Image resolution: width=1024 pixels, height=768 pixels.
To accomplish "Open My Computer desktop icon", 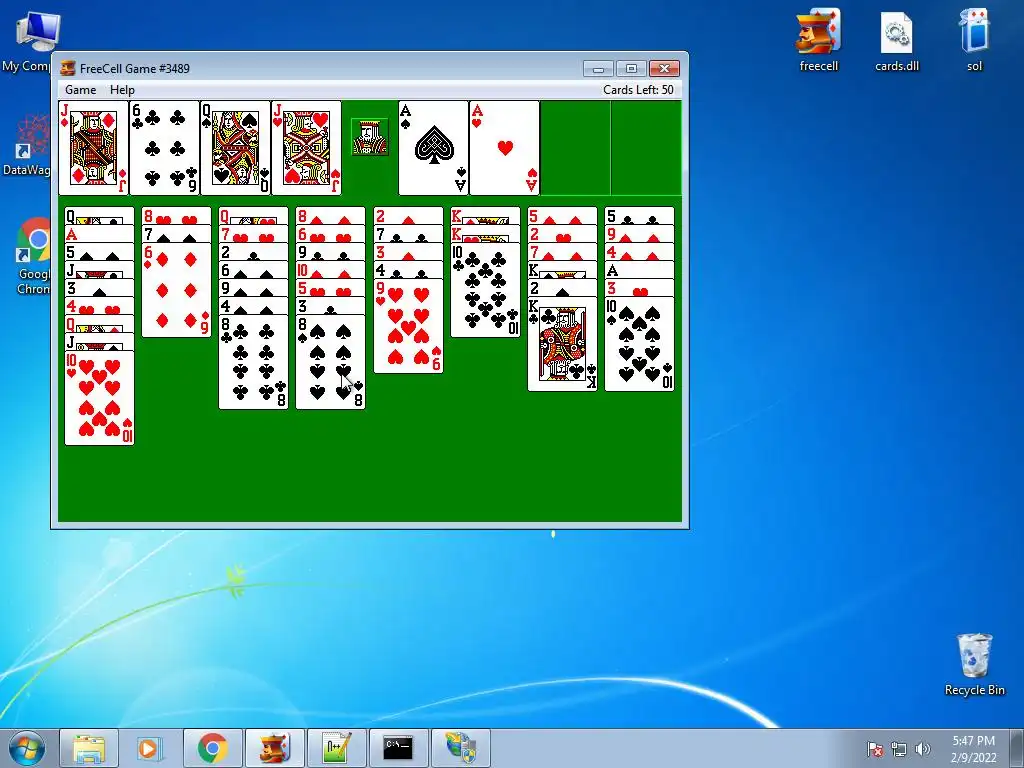I will 29,40.
